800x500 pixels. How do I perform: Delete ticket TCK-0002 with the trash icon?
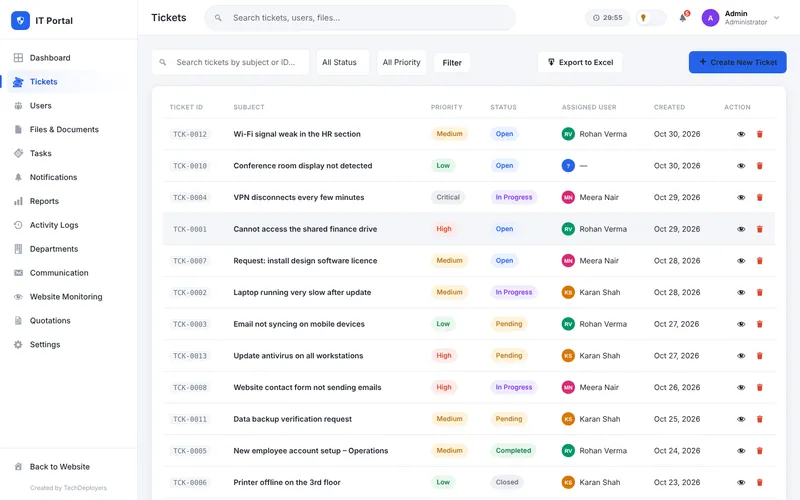[759, 292]
